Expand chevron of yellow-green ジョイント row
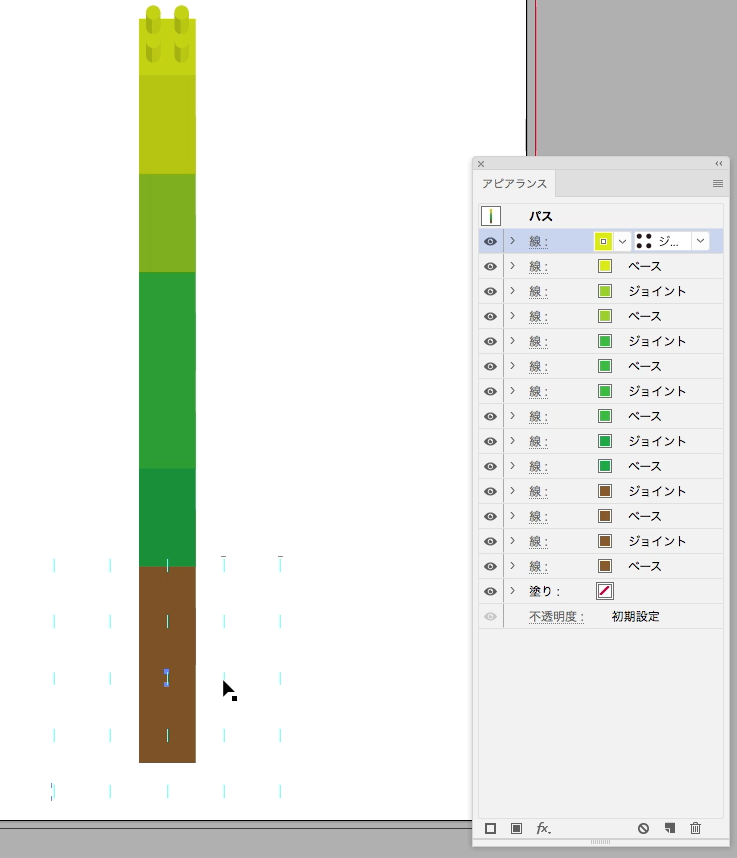Image resolution: width=737 pixels, height=858 pixels. pyautogui.click(x=512, y=291)
